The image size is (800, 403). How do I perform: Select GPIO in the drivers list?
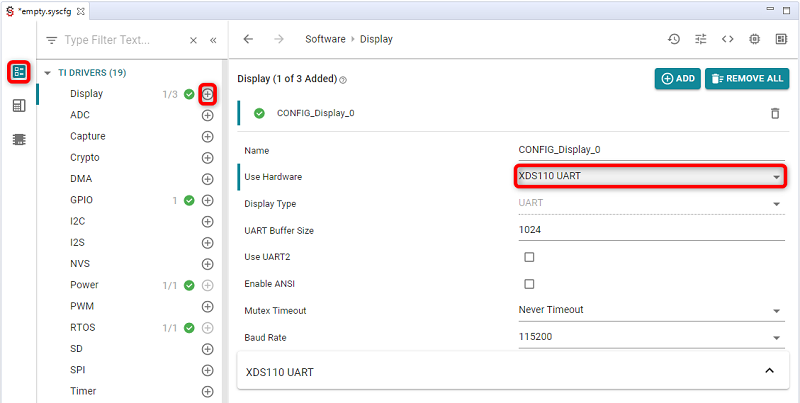pos(82,200)
